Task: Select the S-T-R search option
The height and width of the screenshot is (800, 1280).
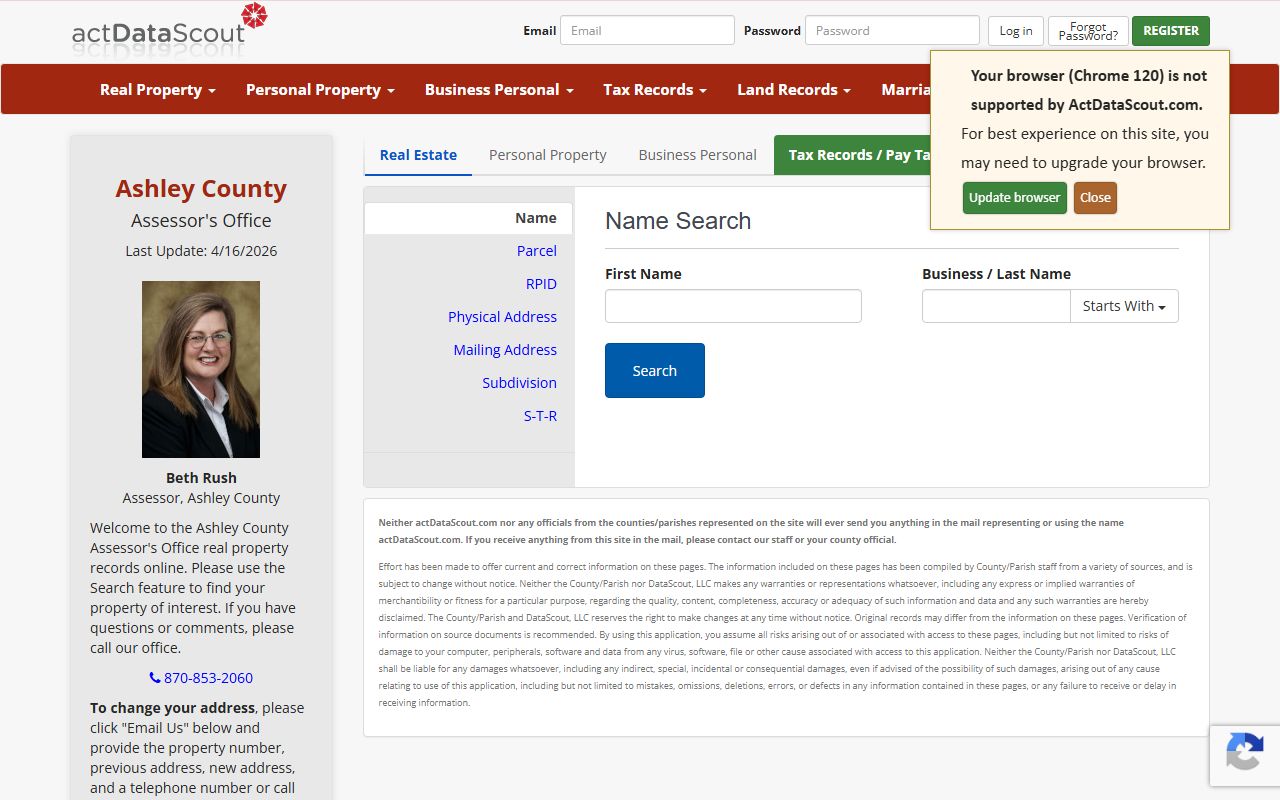Action: tap(540, 416)
